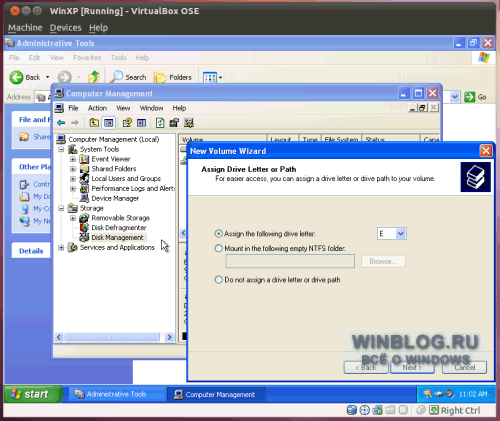Click the last disk toolbar icon
This screenshot has height=421, width=500.
[x=189, y=123]
